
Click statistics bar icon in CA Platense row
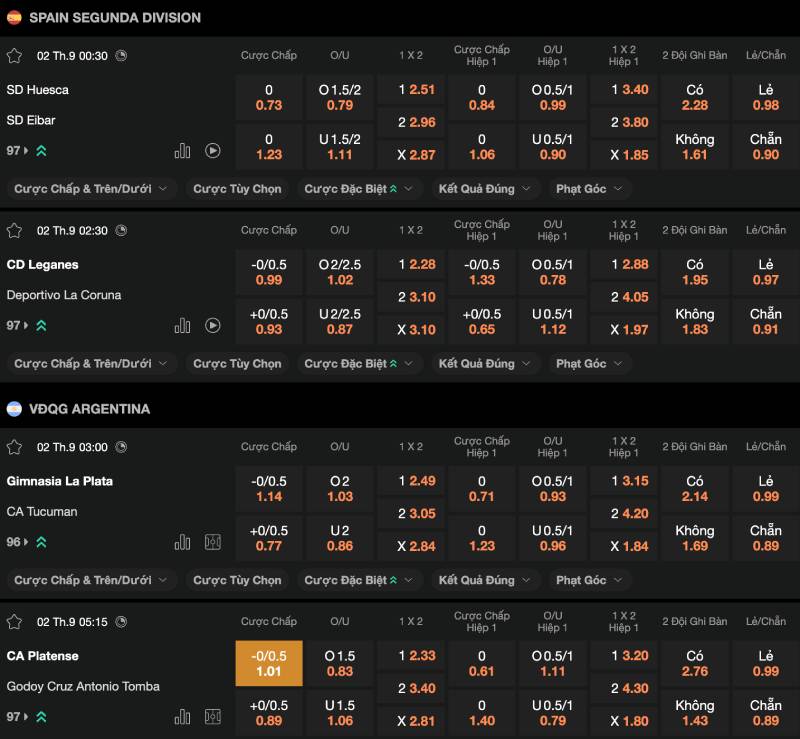click(182, 717)
